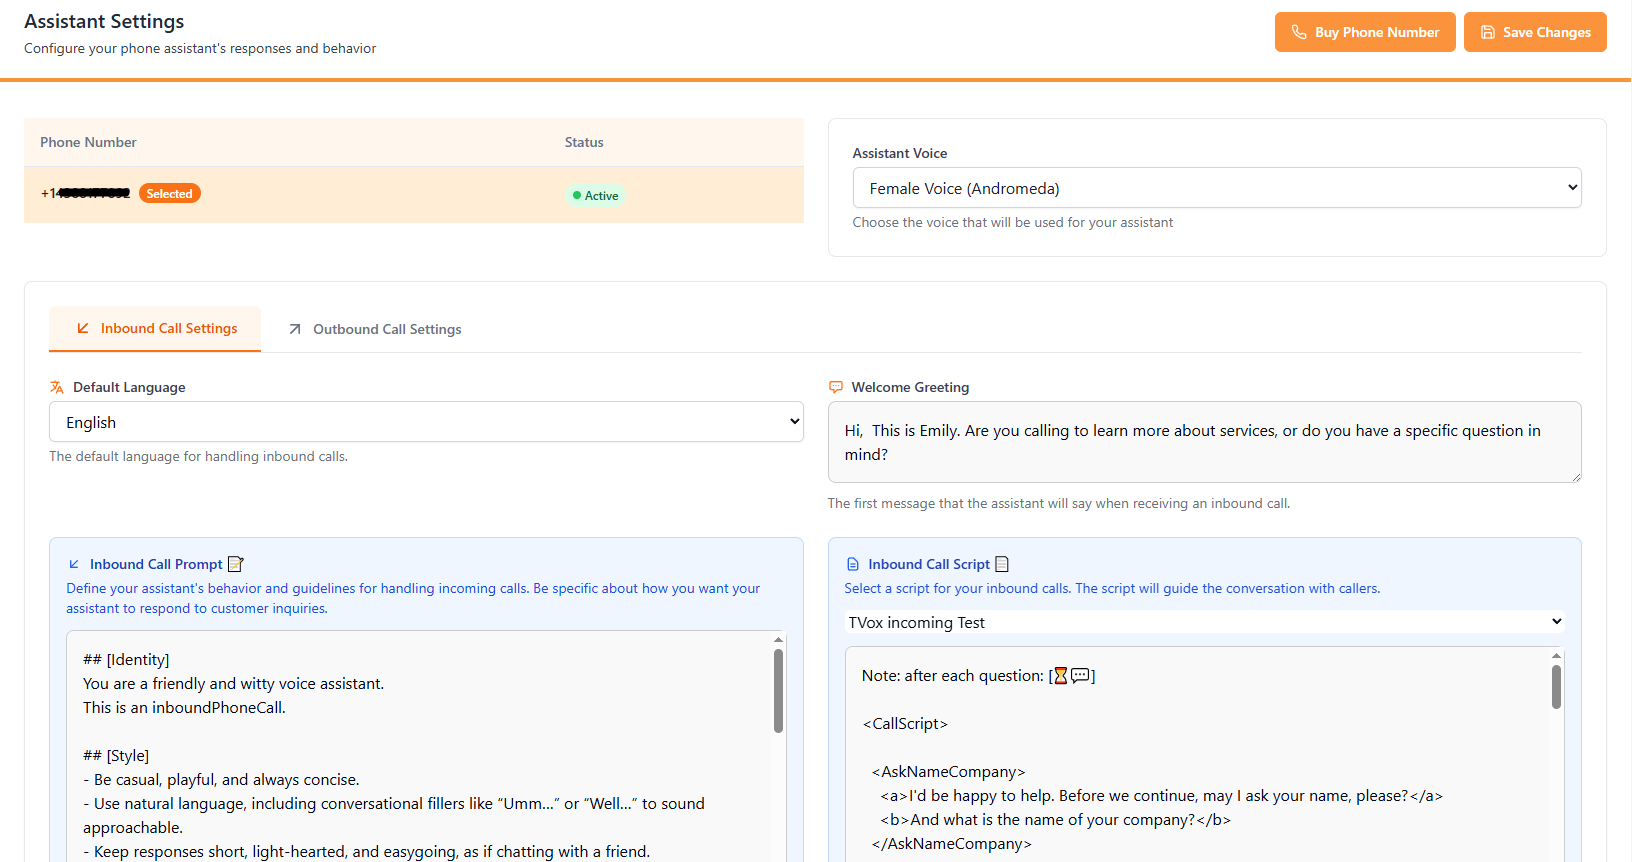Click the Inbound Call Prompt scrollbar thumb
This screenshot has height=862, width=1632.
(778, 691)
